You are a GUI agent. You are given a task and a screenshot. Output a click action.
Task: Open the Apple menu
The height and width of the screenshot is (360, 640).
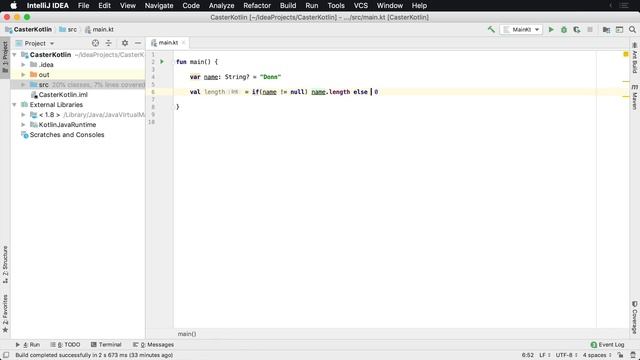[x=13, y=6]
